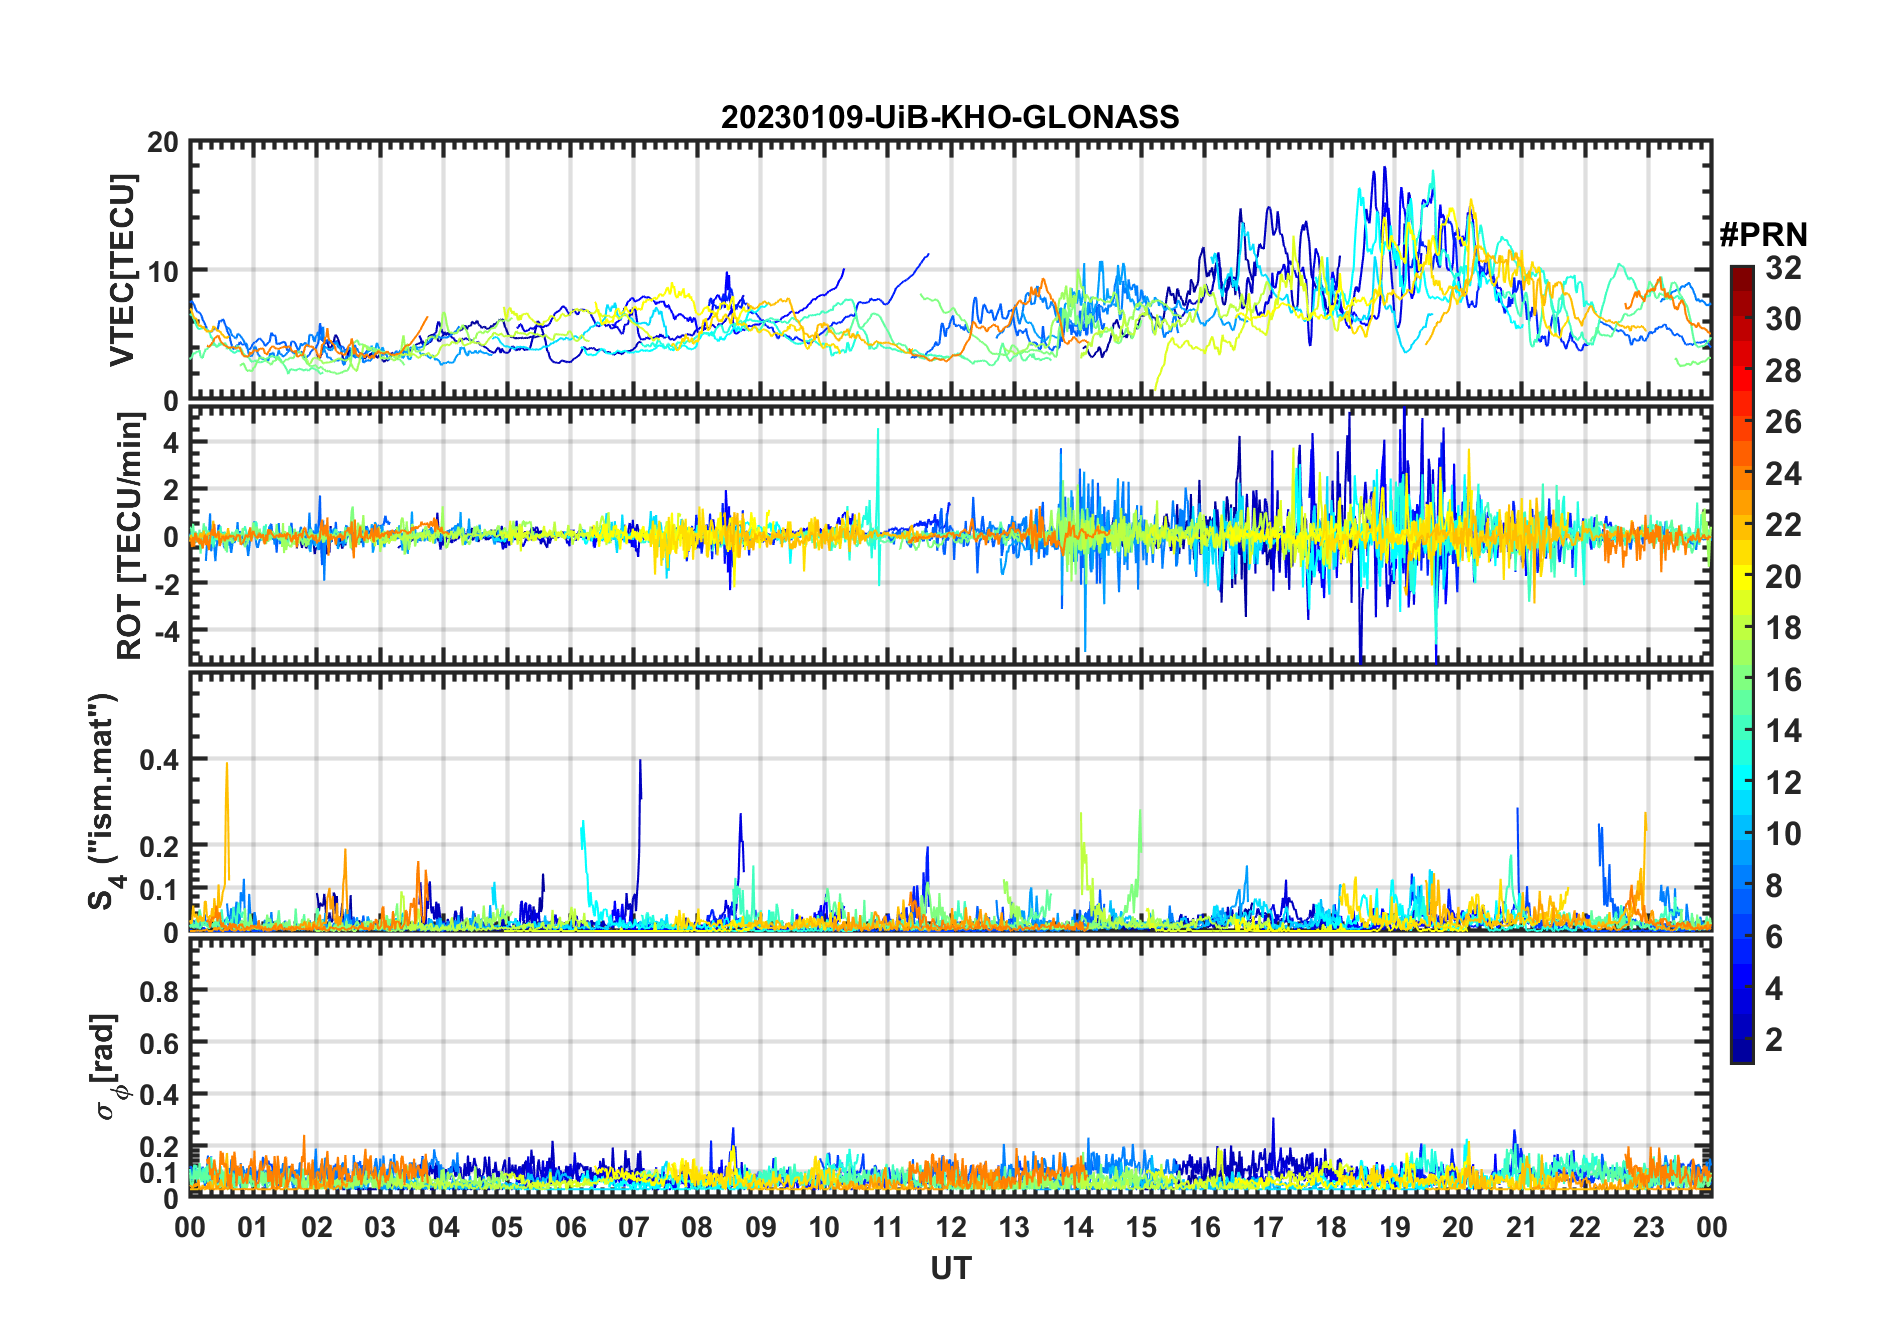Click the PRN colorbar strip

click(x=1741, y=664)
